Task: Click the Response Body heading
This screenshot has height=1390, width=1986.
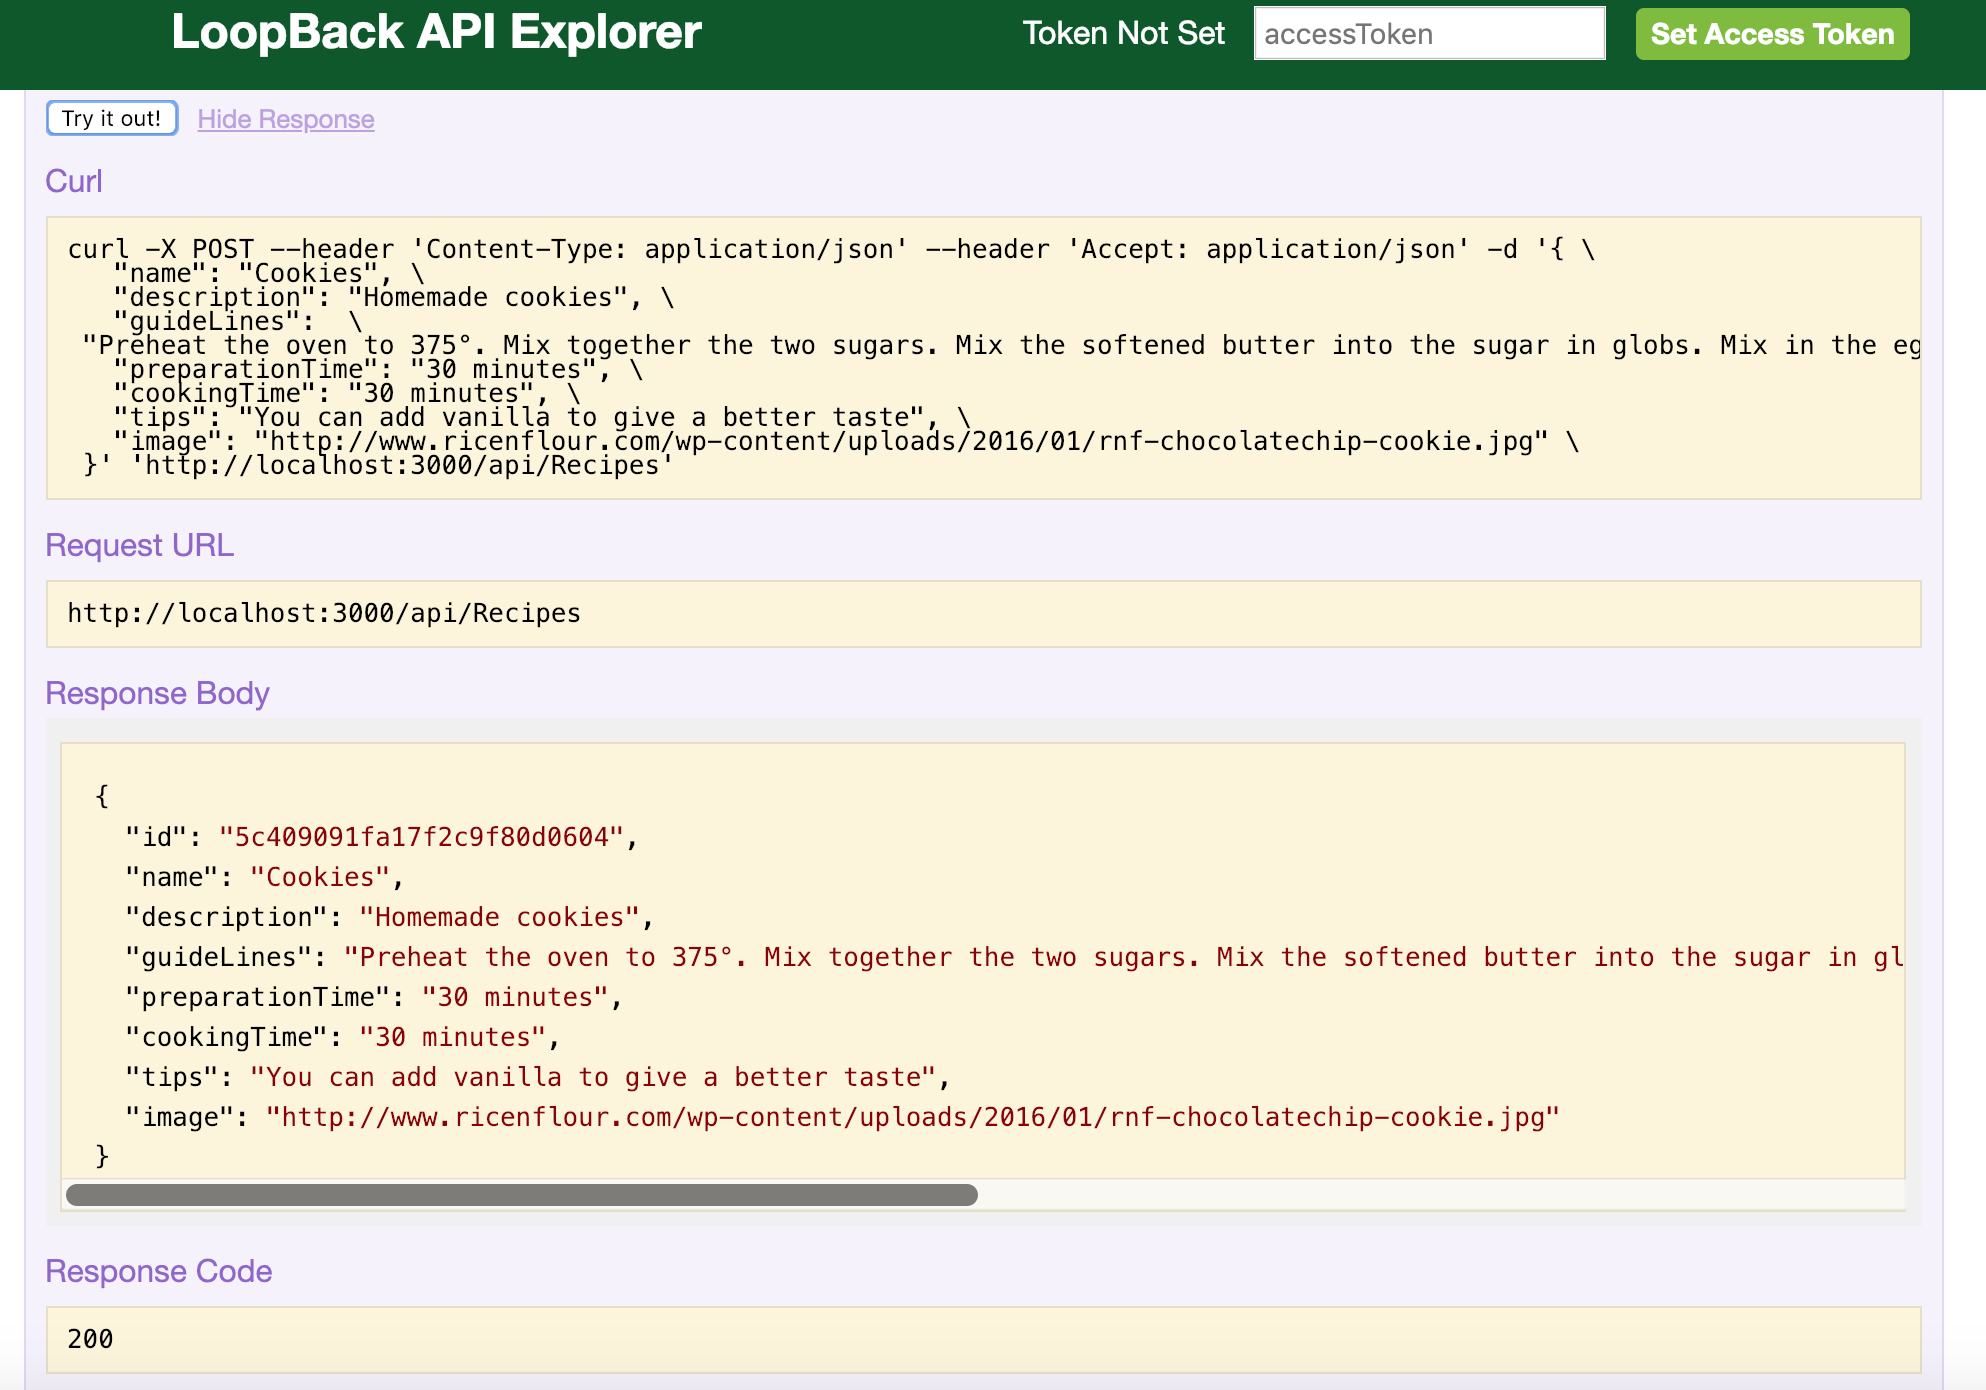Action: point(157,693)
